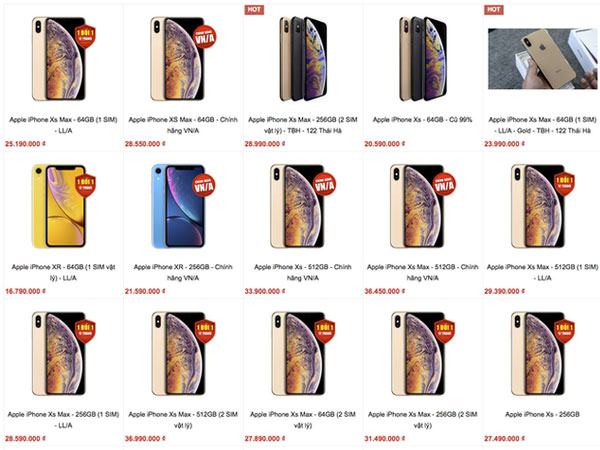The image size is (600, 450).
Task: Open Apple iPhone XR 256GB Chính hãng VN/A title
Action: [183, 272]
